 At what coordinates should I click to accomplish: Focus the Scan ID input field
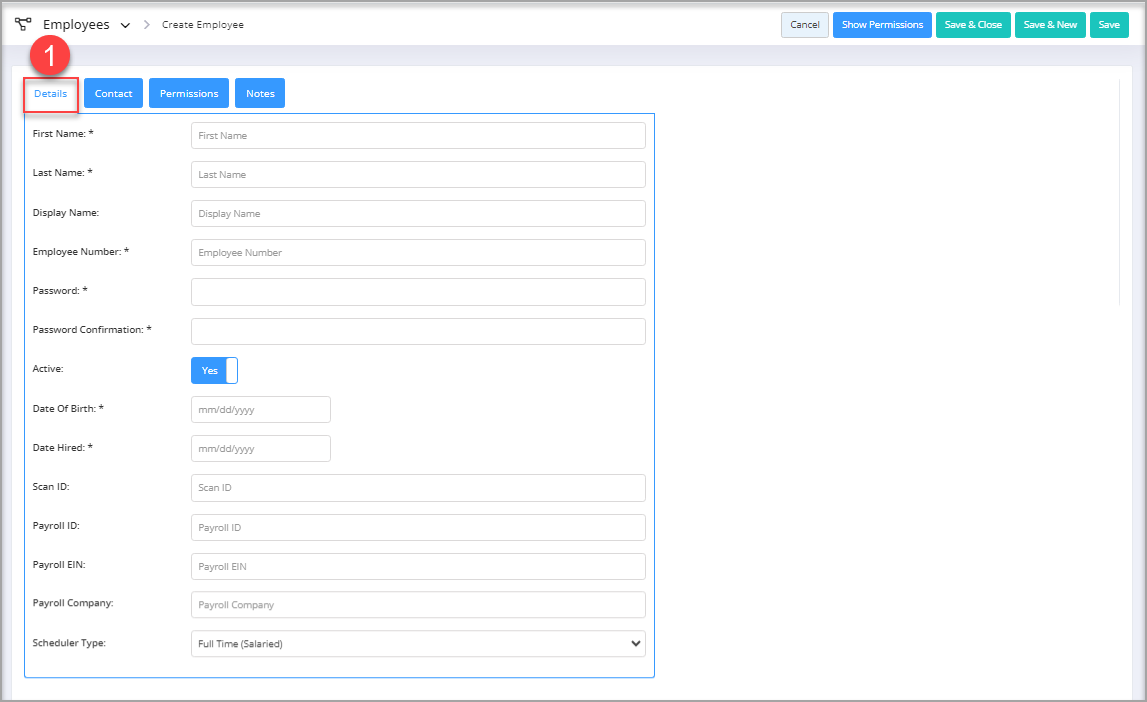[418, 488]
